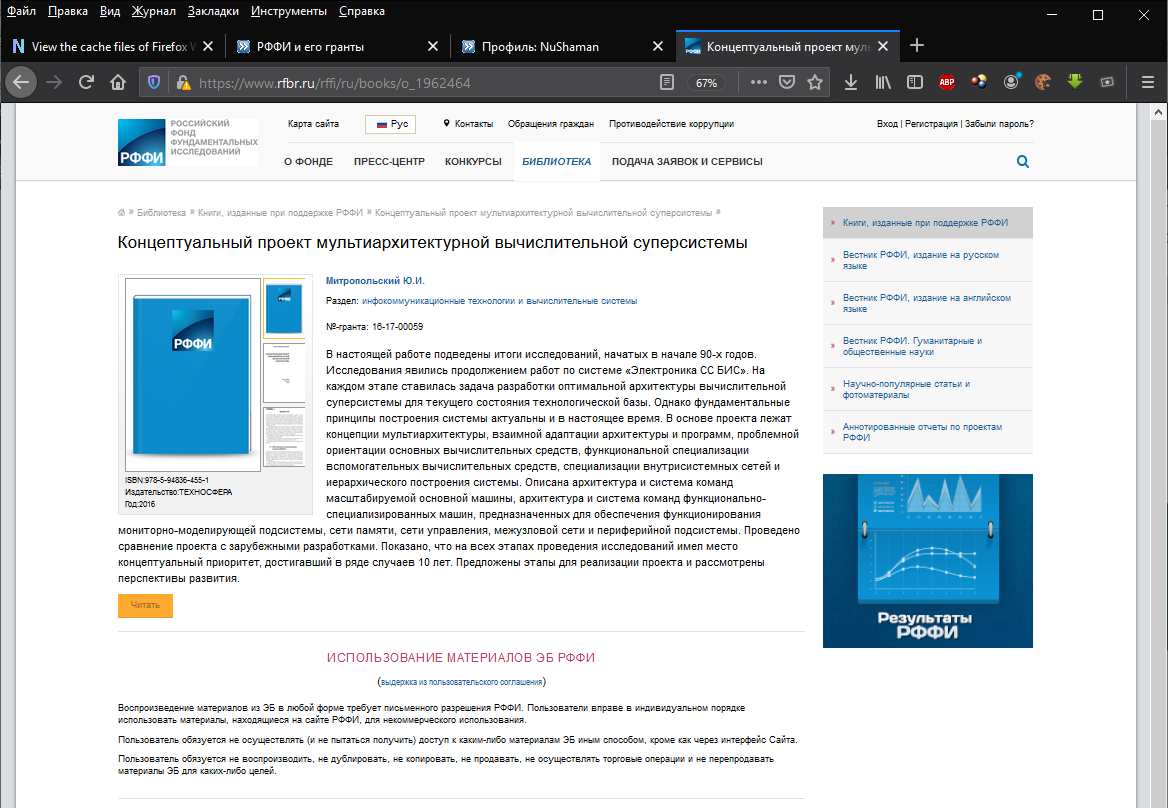The width and height of the screenshot is (1168, 808).
Task: Click the URL address bar
Action: 425,83
